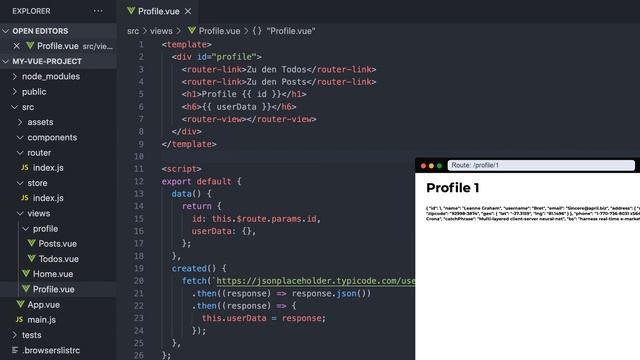Open the jsonplaceholder URL in fetch call

pyautogui.click(x=315, y=281)
